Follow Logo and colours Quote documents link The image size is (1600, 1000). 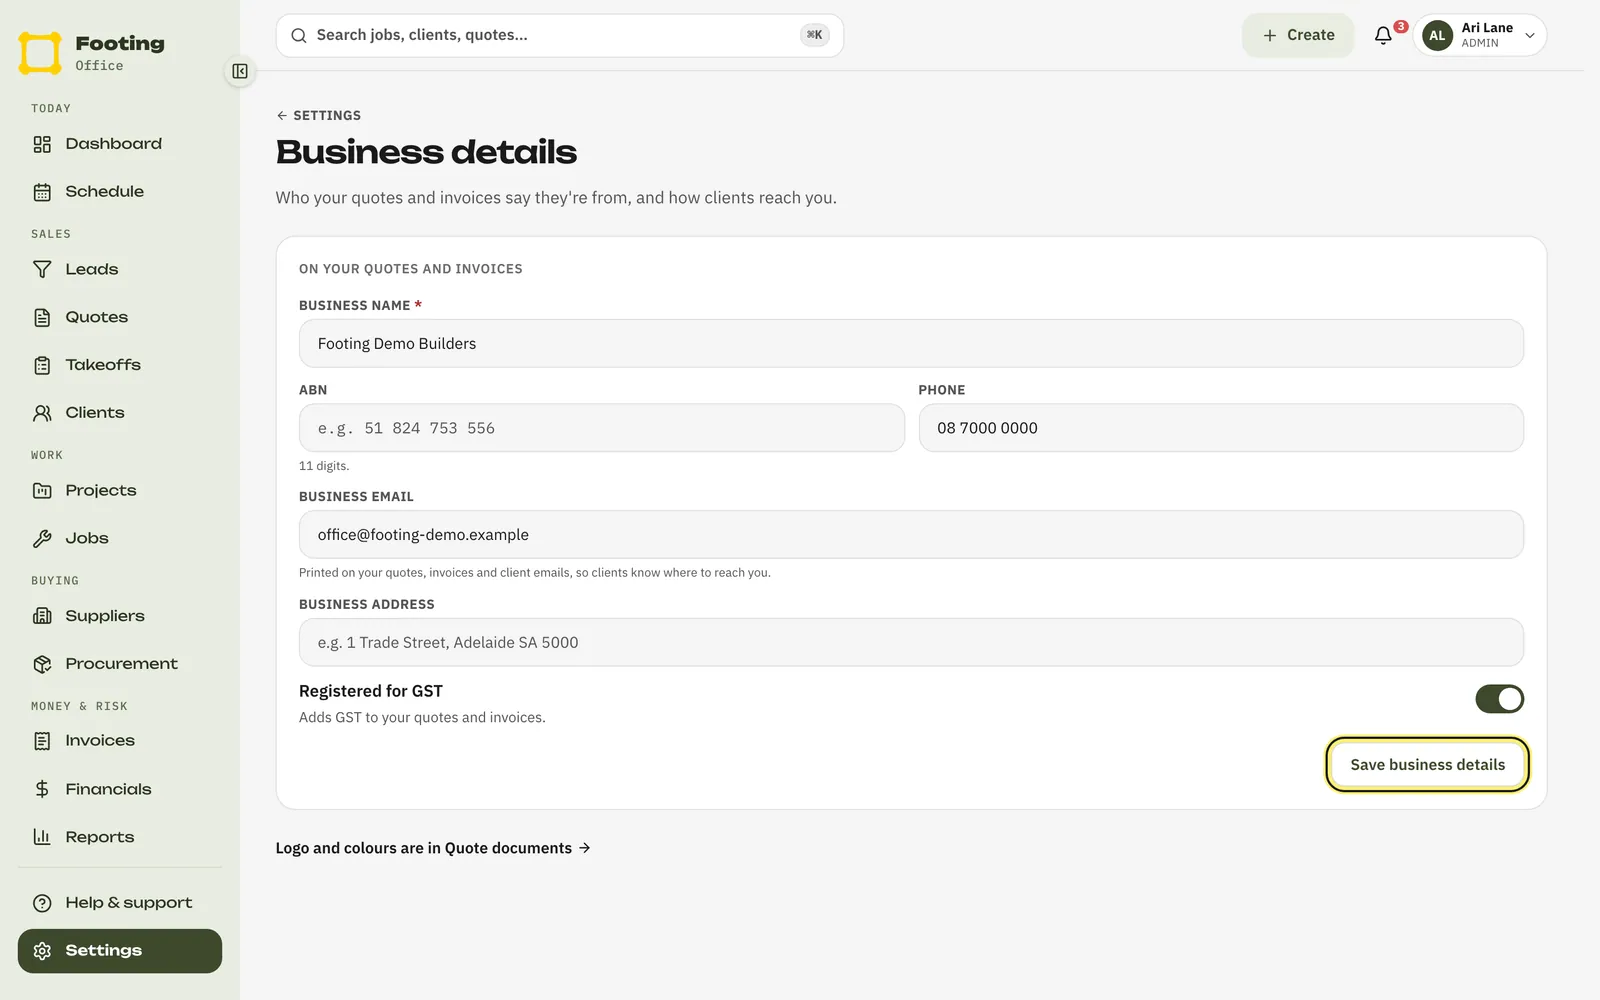point(433,848)
